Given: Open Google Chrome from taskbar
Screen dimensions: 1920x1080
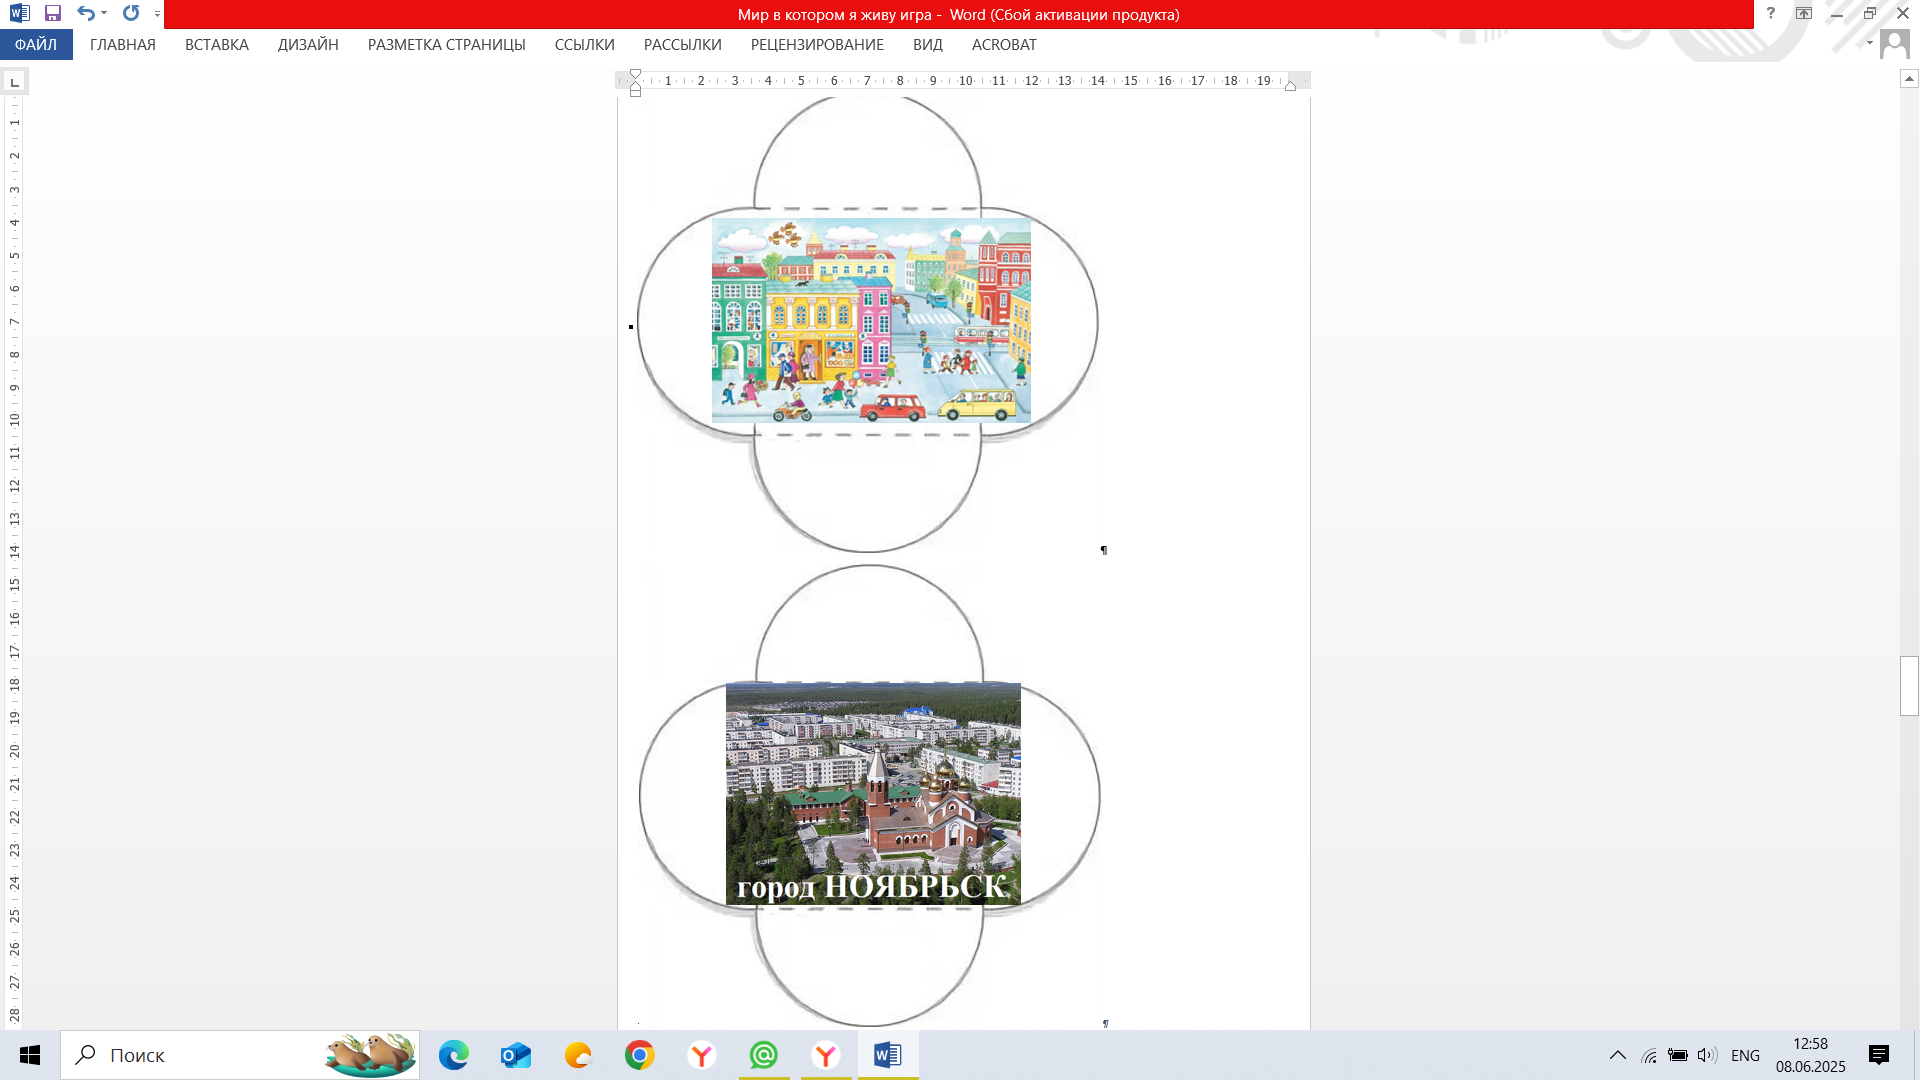Looking at the screenshot, I should point(640,1055).
